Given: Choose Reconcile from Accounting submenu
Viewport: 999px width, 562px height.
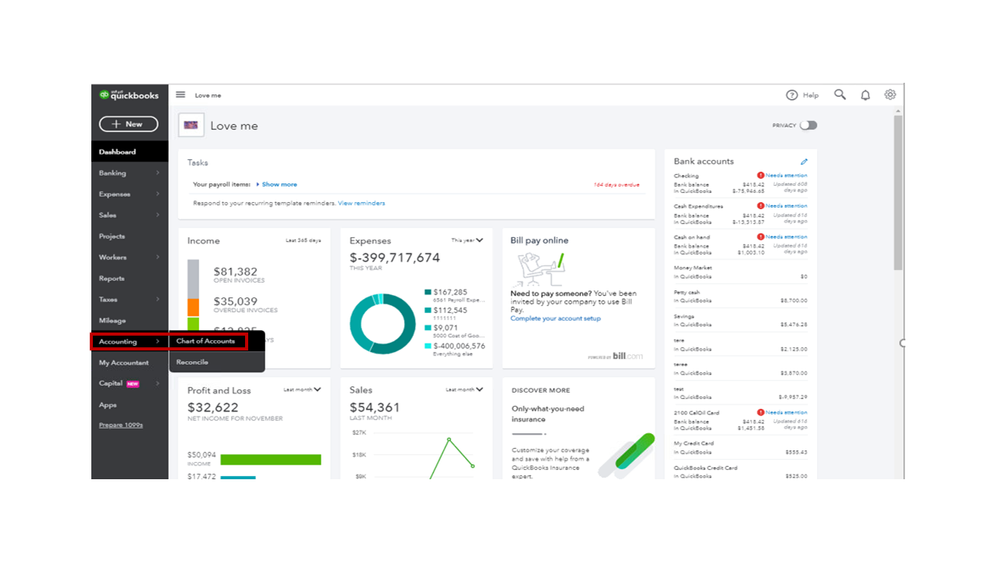Looking at the screenshot, I should point(192,362).
